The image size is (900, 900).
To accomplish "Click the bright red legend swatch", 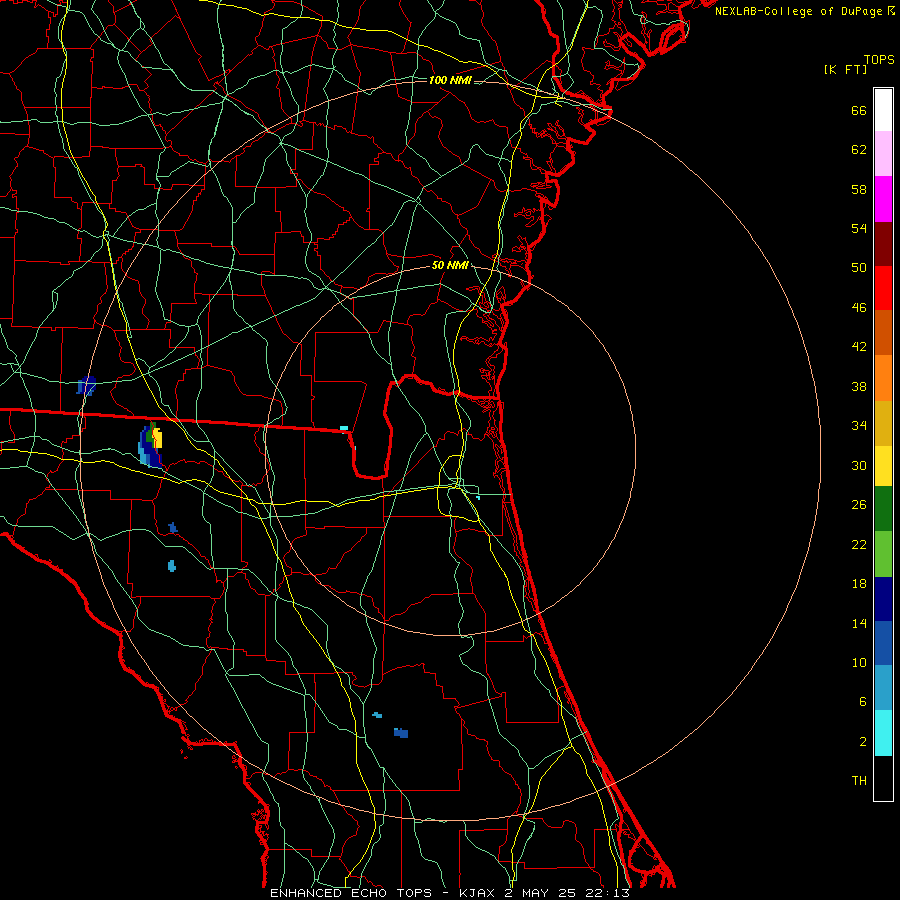I will click(883, 288).
